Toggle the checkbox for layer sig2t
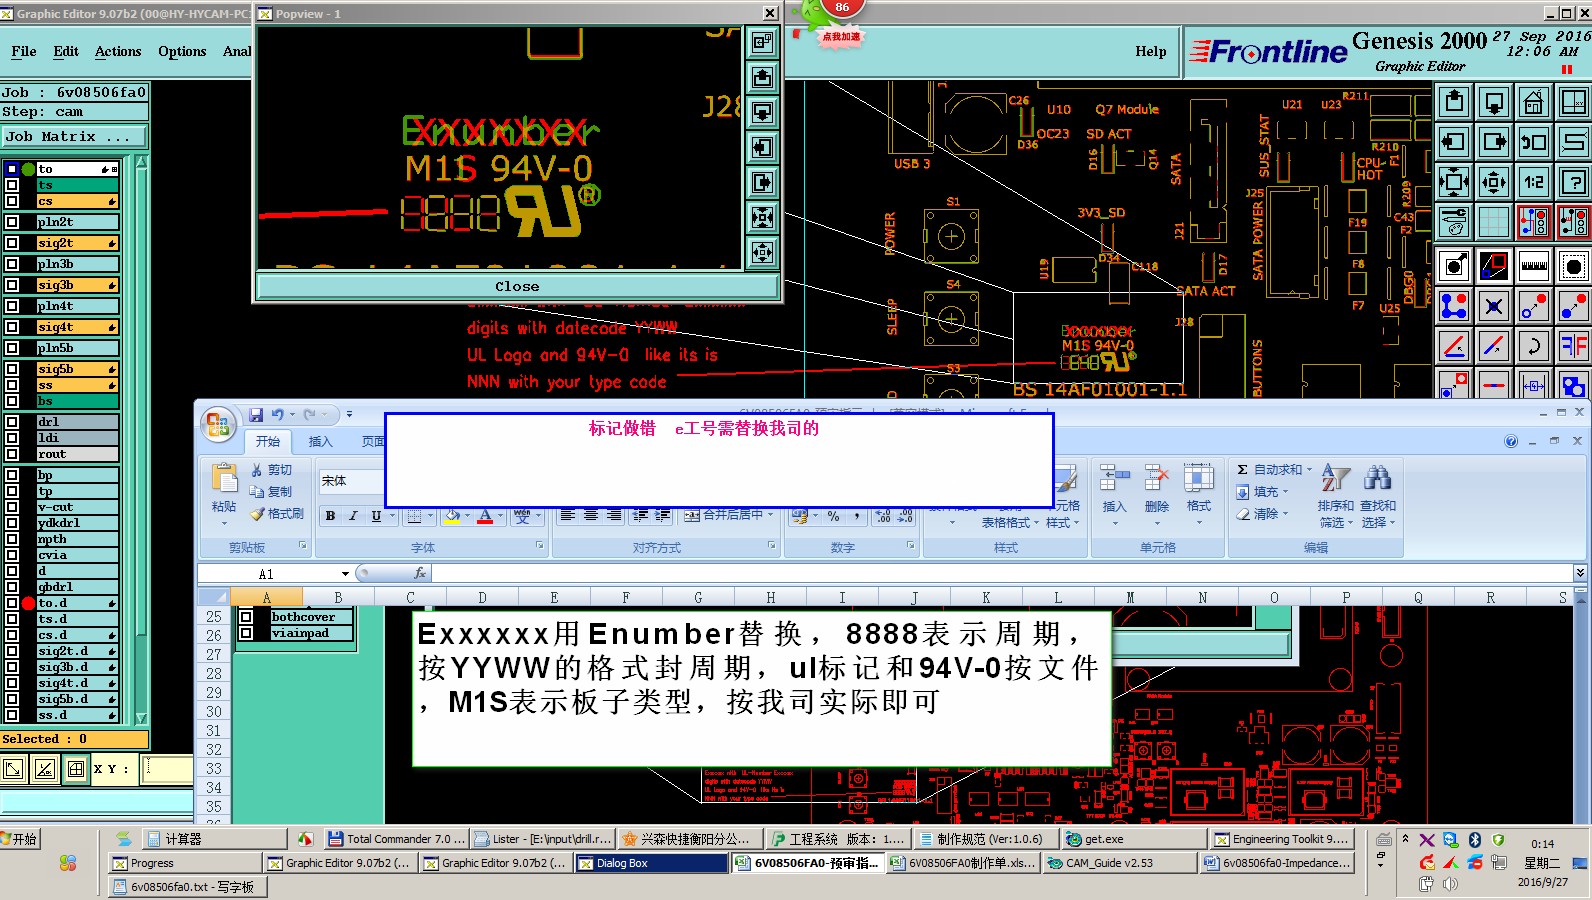Screen dimensions: 1592x900 click(x=12, y=243)
